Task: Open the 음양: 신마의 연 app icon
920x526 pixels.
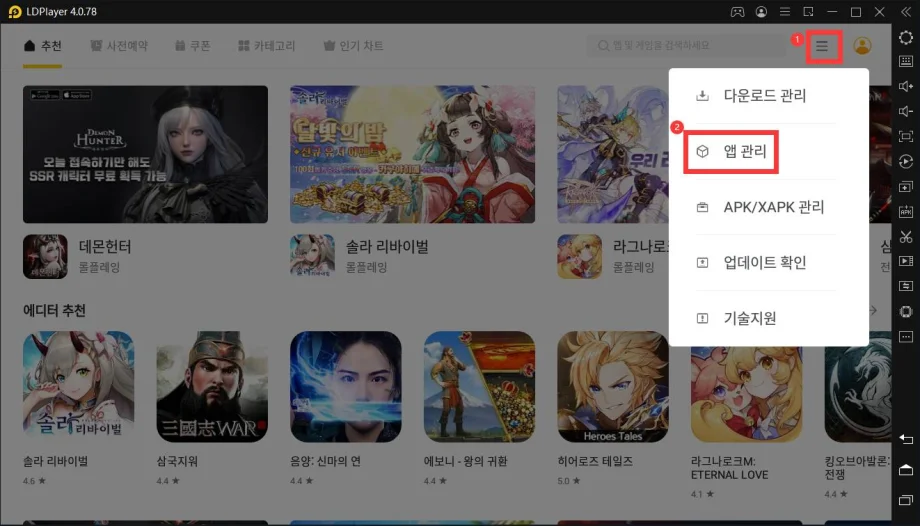Action: tap(346, 387)
